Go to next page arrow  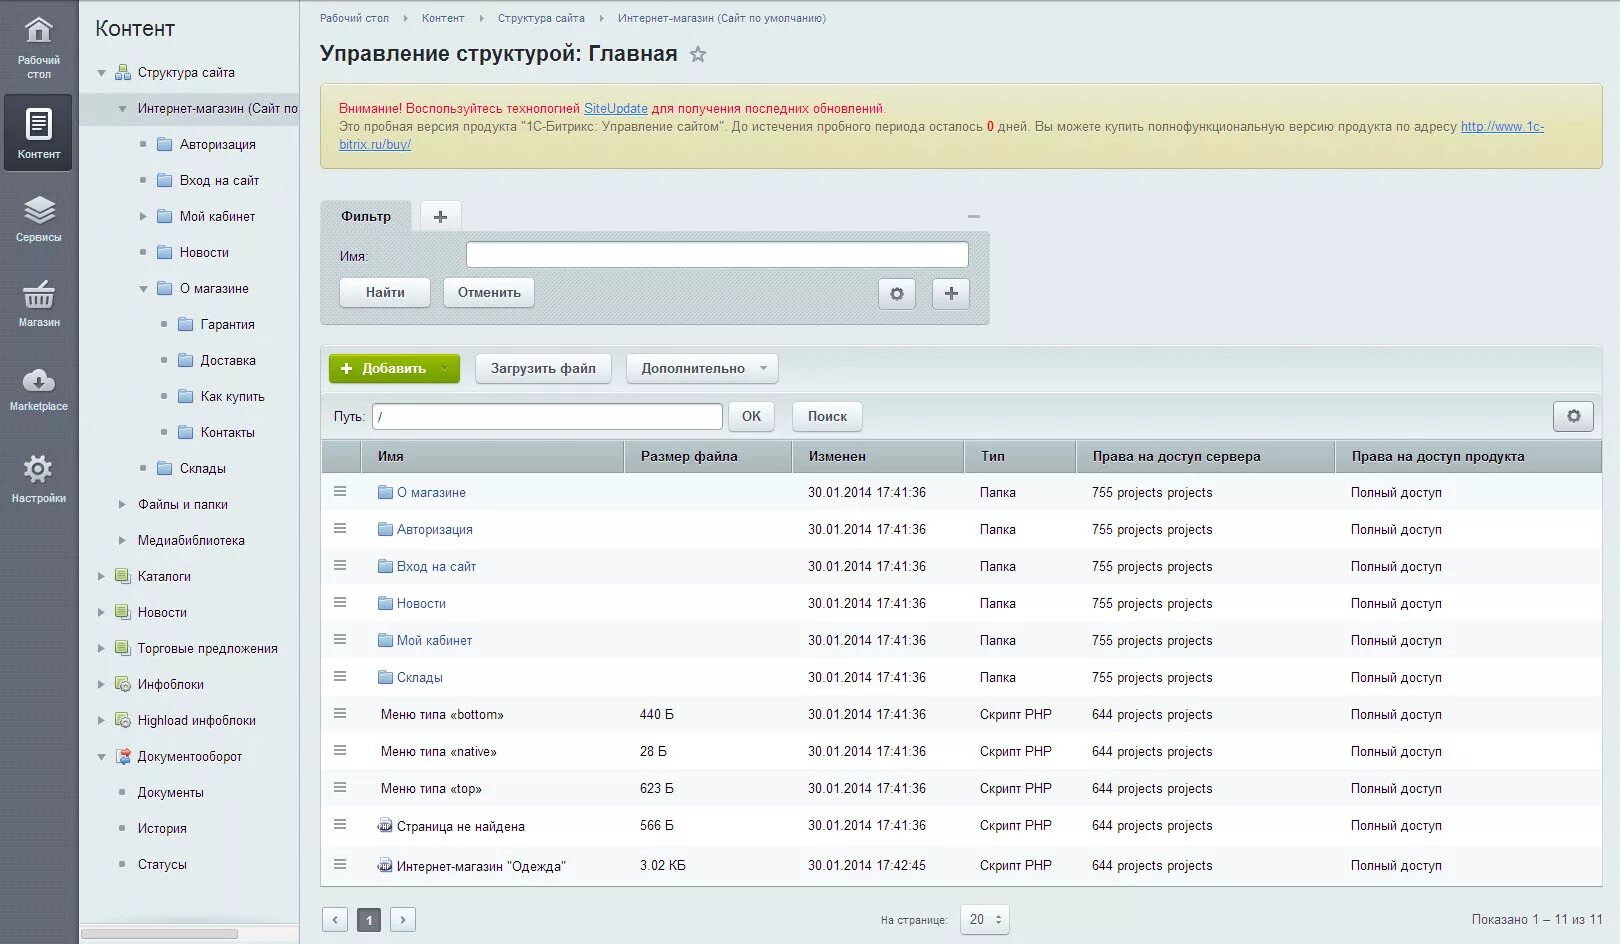coord(403,919)
